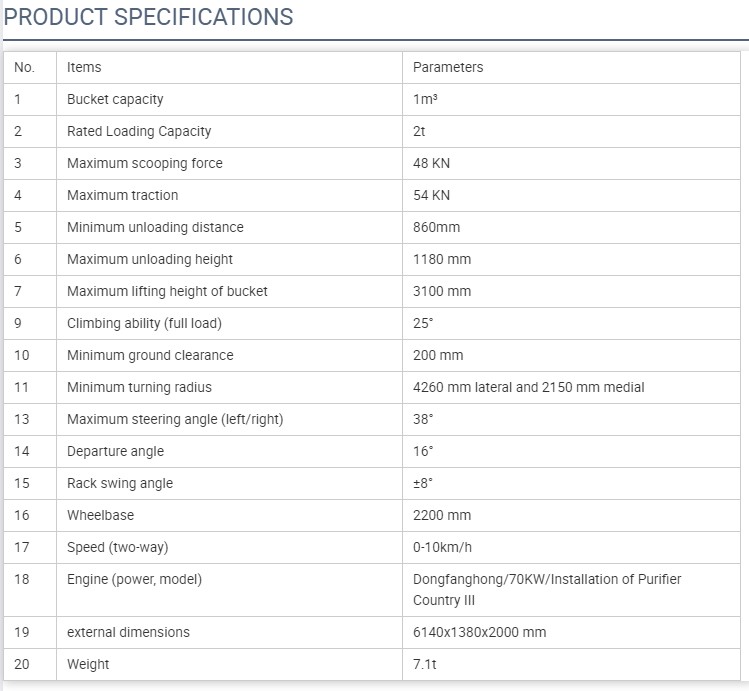Click the minimum turning radius parameter text
This screenshot has width=749, height=691.
tap(529, 387)
